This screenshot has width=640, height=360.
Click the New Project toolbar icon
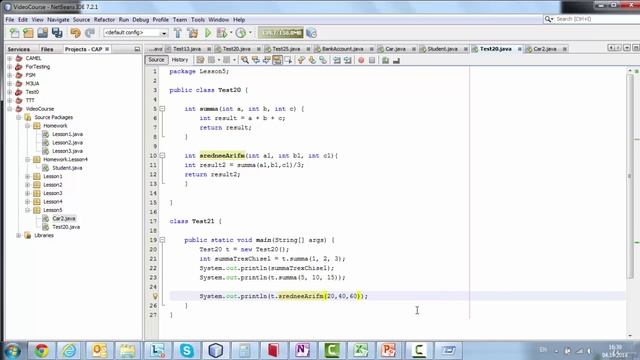pyautogui.click(x=28, y=33)
